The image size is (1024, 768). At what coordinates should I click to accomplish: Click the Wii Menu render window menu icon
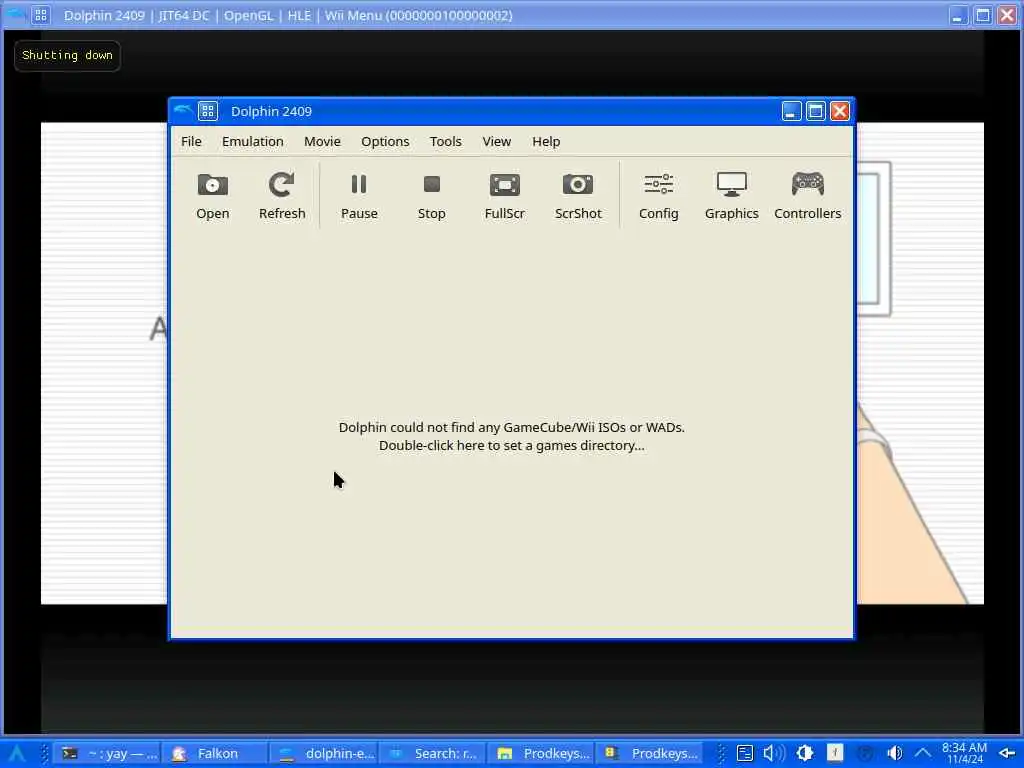tap(40, 15)
